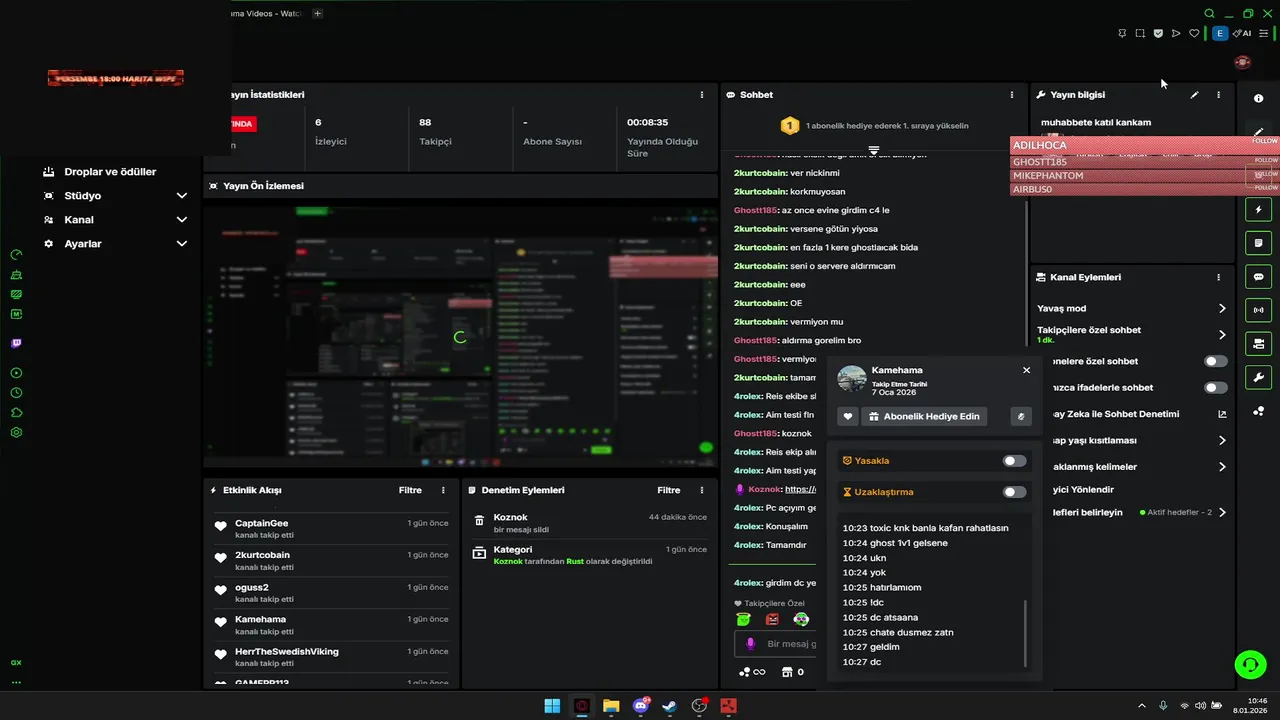Open Etkinlik Akışı Filtre dropdown
Screen dimensions: 1280x720
410,491
